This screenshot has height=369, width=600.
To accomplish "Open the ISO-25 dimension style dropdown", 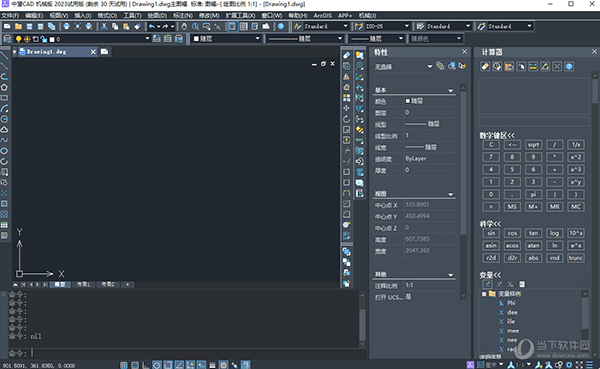I will click(407, 26).
